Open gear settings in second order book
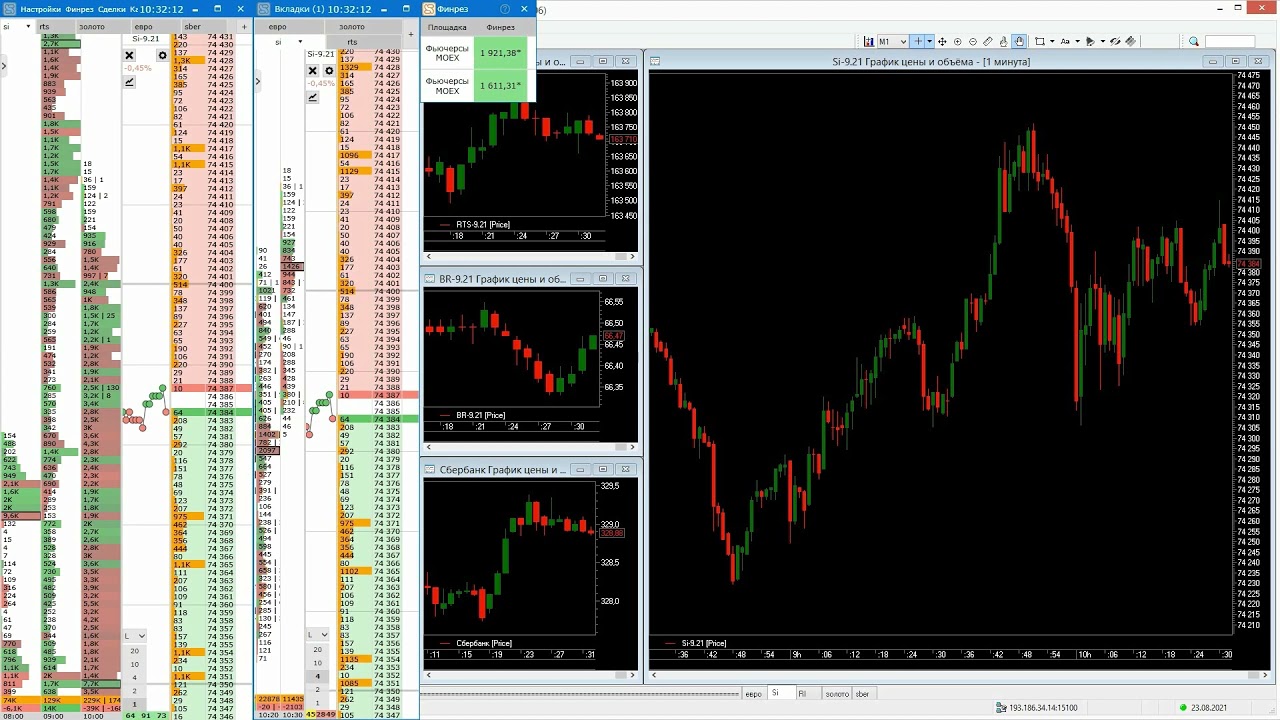1280x720 pixels. 328,71
